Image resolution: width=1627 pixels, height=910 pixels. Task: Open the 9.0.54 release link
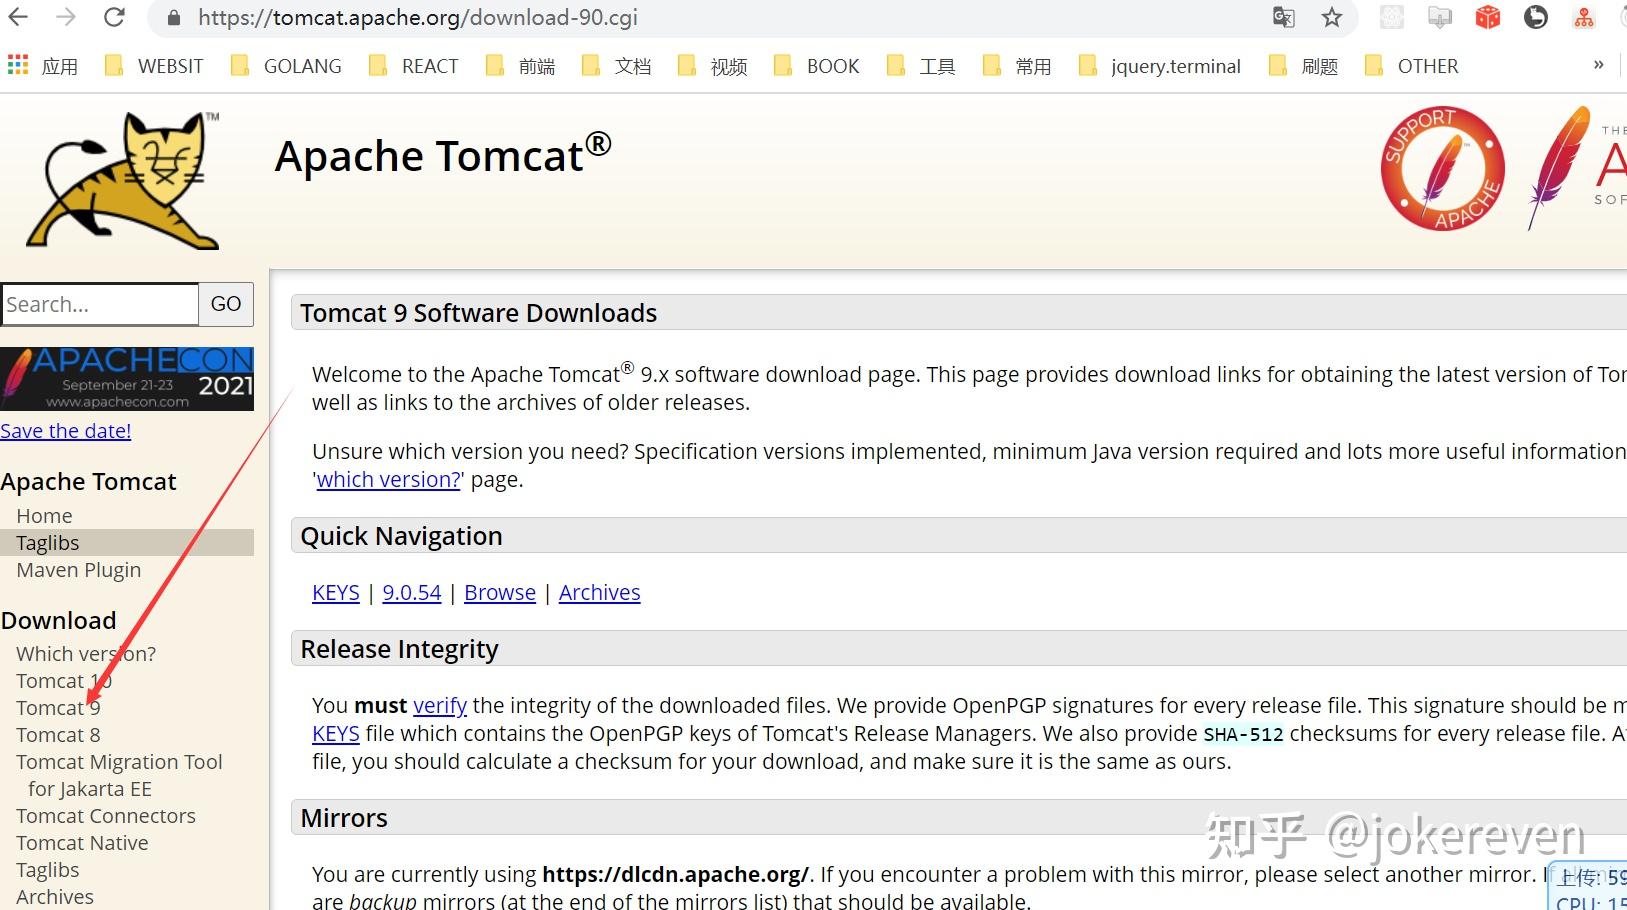(x=411, y=592)
